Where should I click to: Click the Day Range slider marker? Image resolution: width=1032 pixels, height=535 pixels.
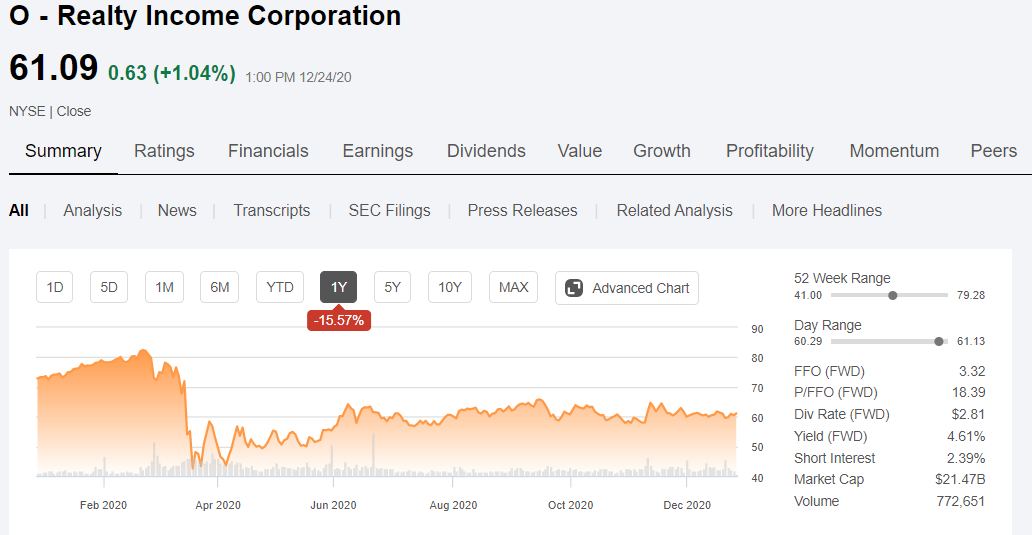click(x=938, y=342)
